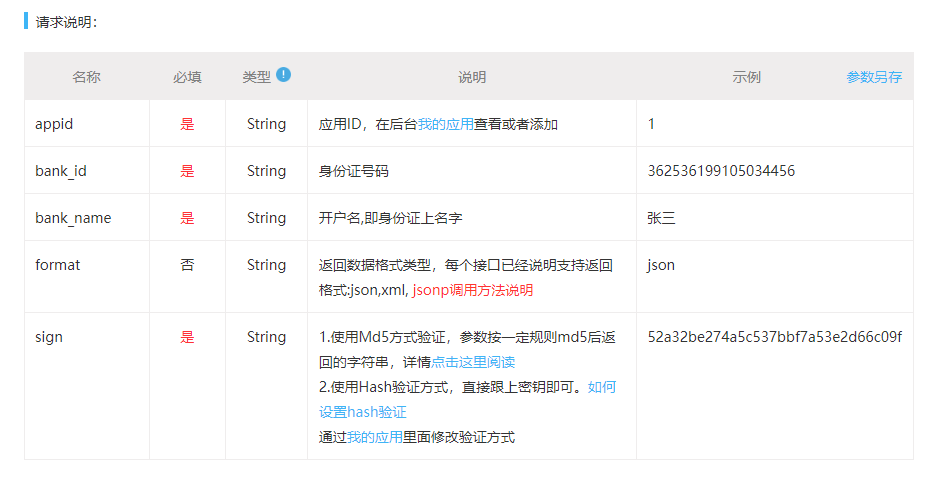Click the format parameter name
Screen dimensions: 939x480
[57, 265]
